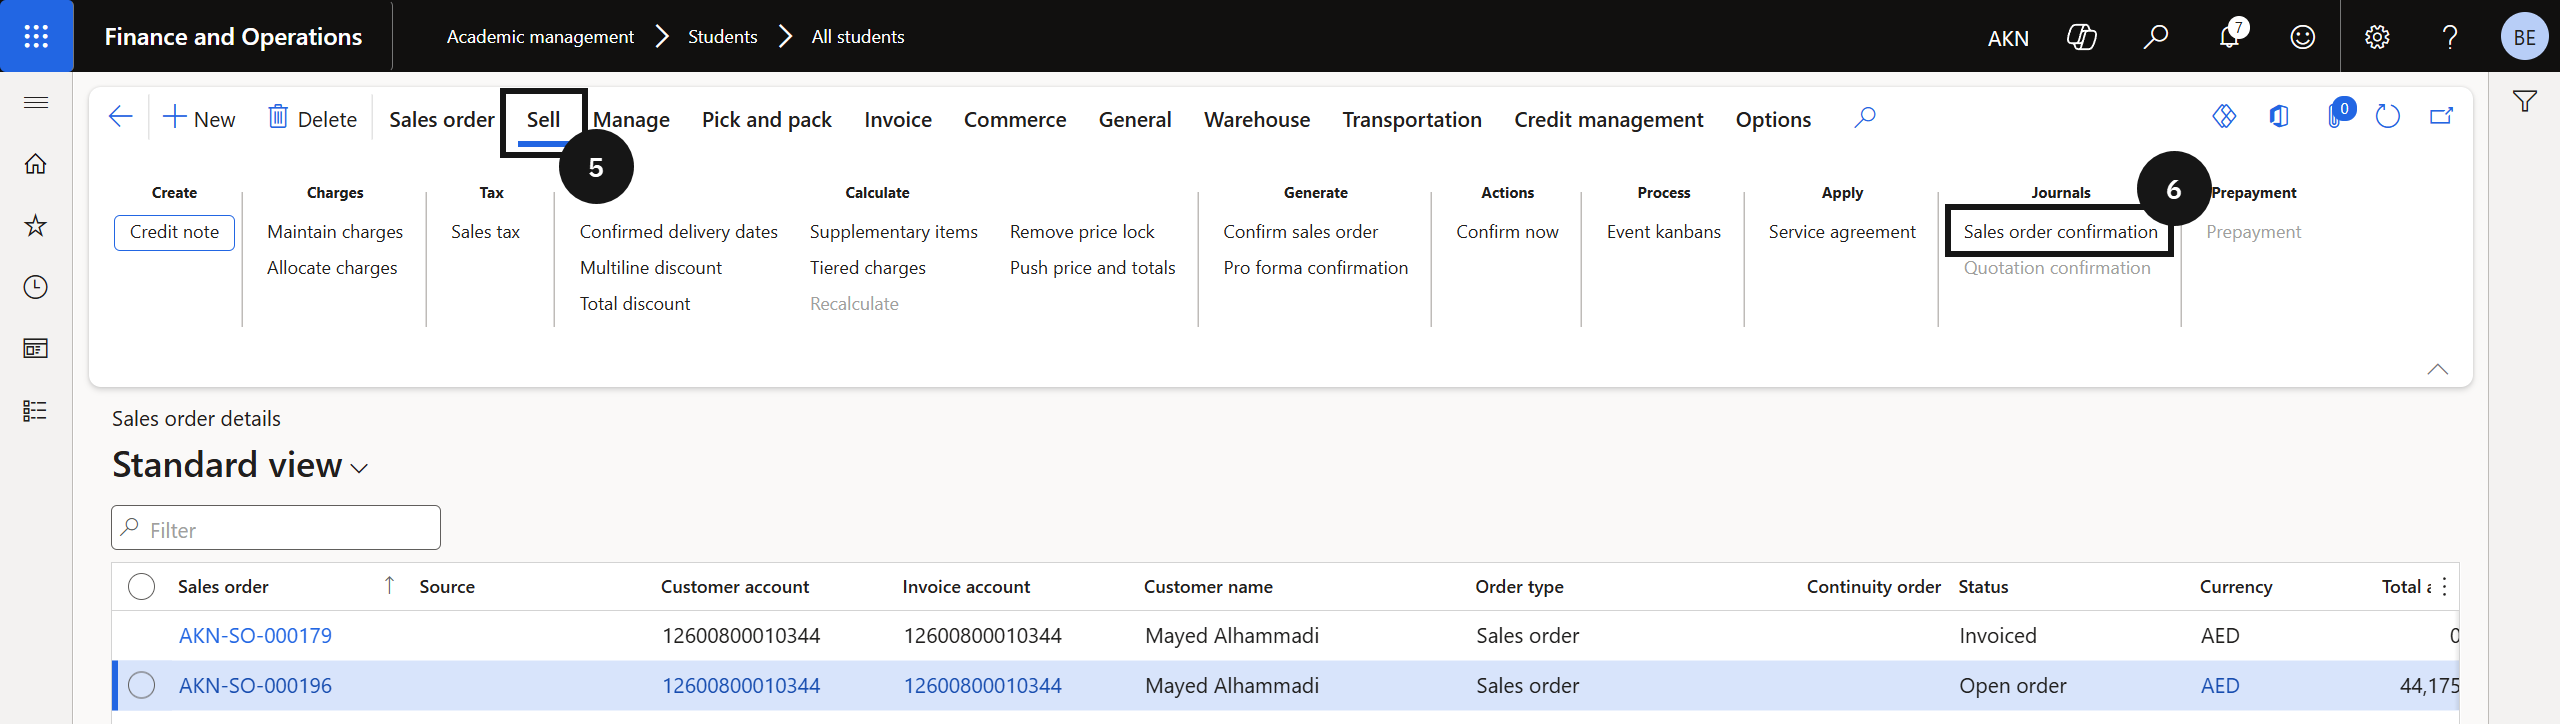Open Service agreement
The width and height of the screenshot is (2560, 724).
pos(1842,232)
